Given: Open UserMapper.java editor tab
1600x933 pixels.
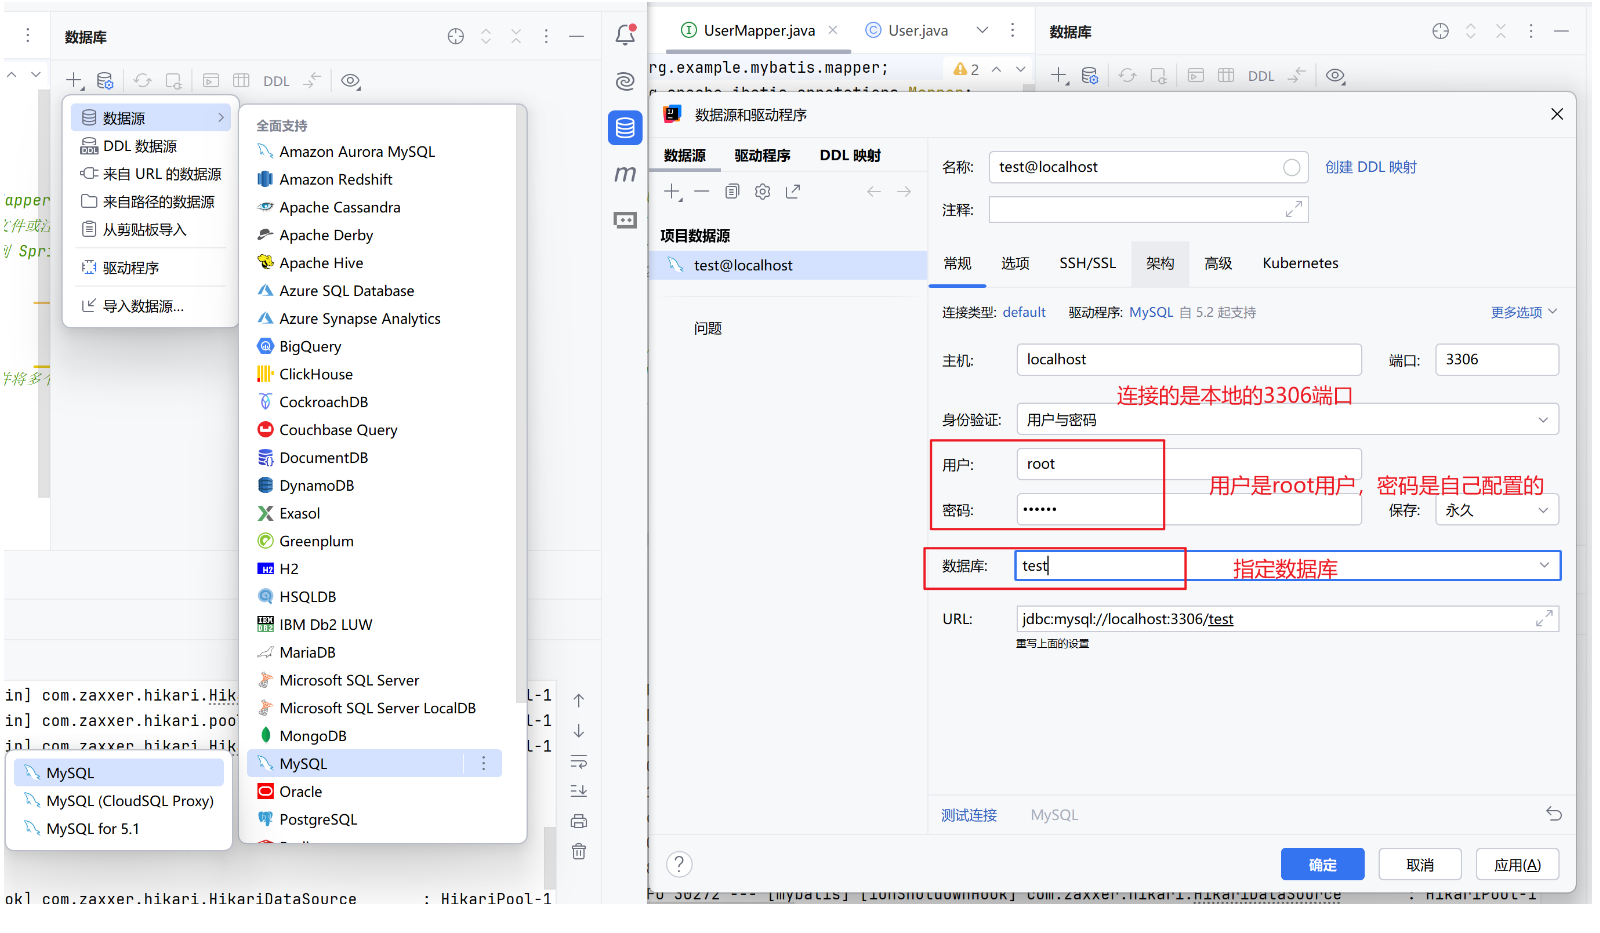Looking at the screenshot, I should click(759, 30).
